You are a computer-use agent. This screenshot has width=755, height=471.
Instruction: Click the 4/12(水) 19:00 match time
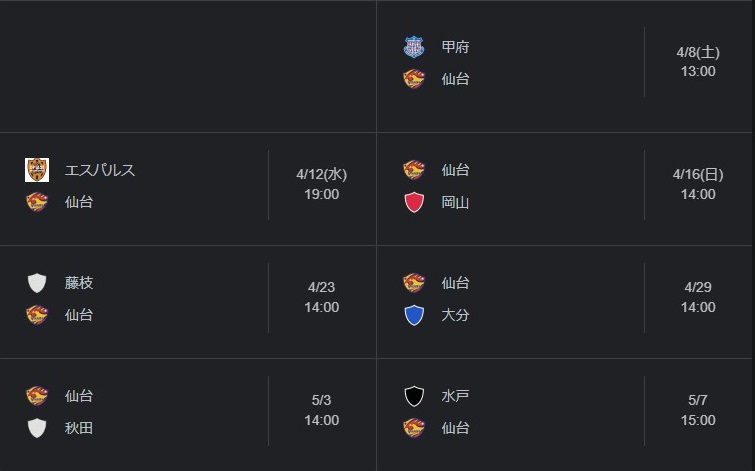(321, 184)
